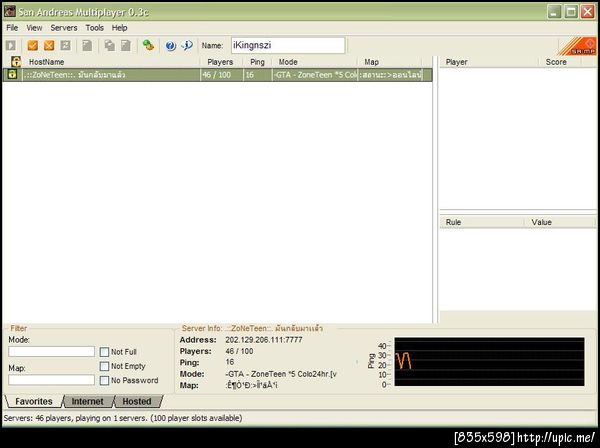
Task: Click the status bar servers summary text
Action: point(123,418)
